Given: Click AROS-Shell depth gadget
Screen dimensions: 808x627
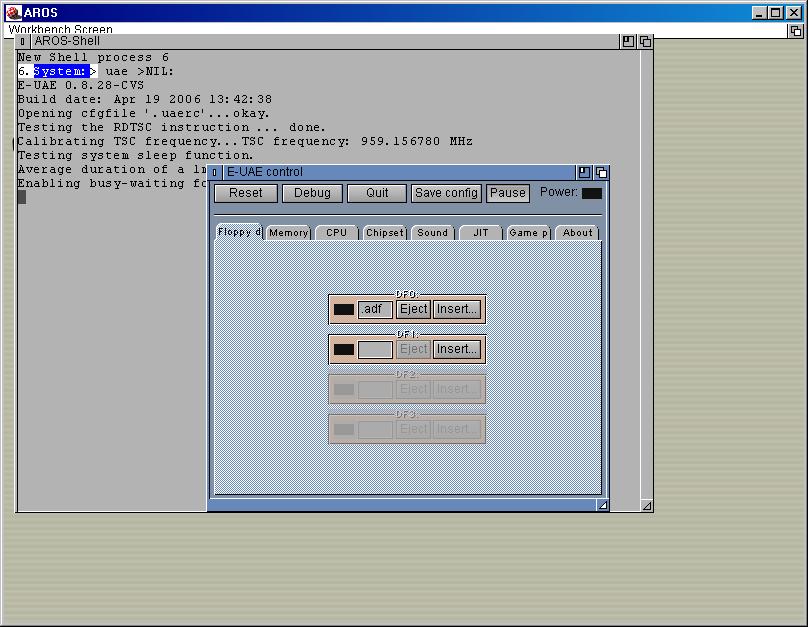Looking at the screenshot, I should click(x=645, y=41).
